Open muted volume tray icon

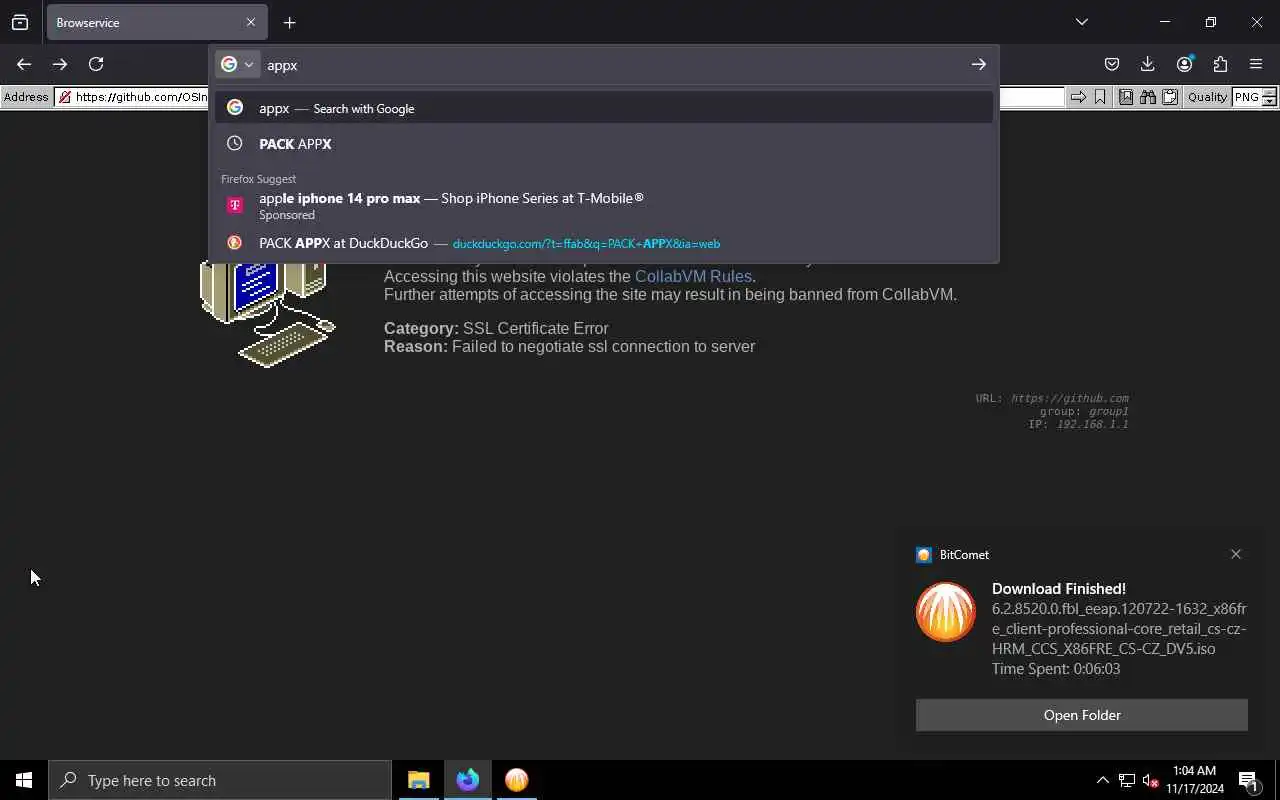pyautogui.click(x=1151, y=780)
